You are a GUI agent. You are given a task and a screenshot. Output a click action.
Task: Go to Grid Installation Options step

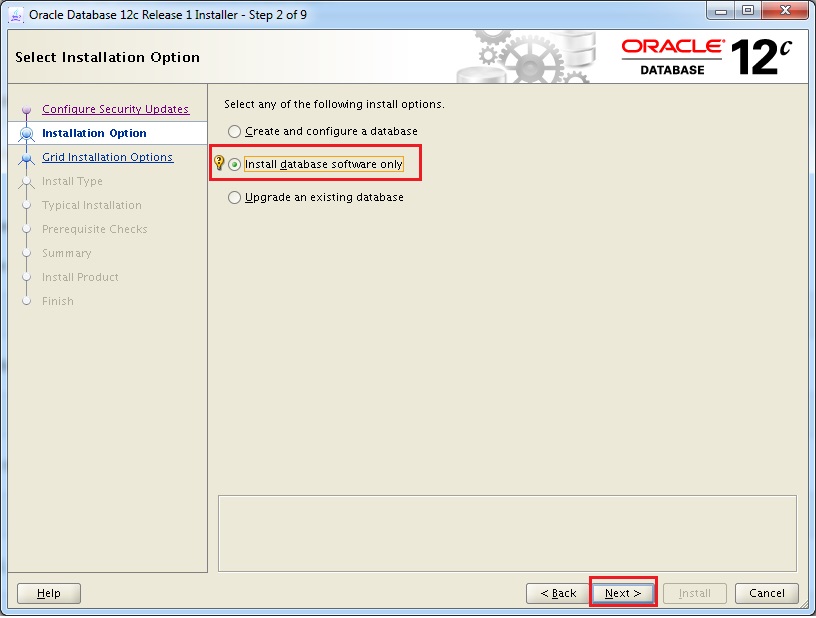pos(107,157)
